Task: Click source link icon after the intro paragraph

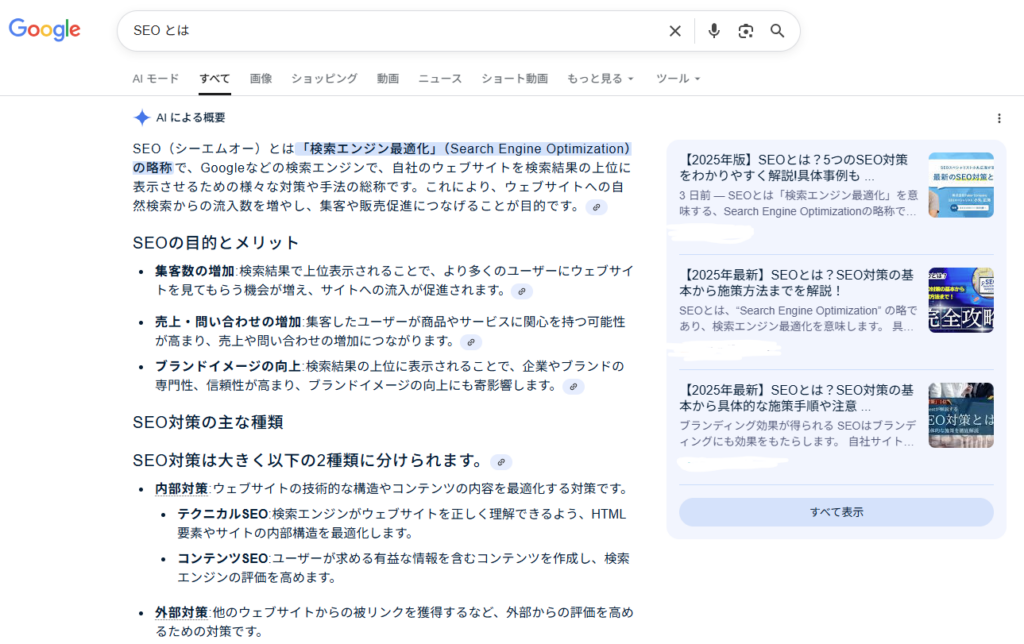Action: 596,207
